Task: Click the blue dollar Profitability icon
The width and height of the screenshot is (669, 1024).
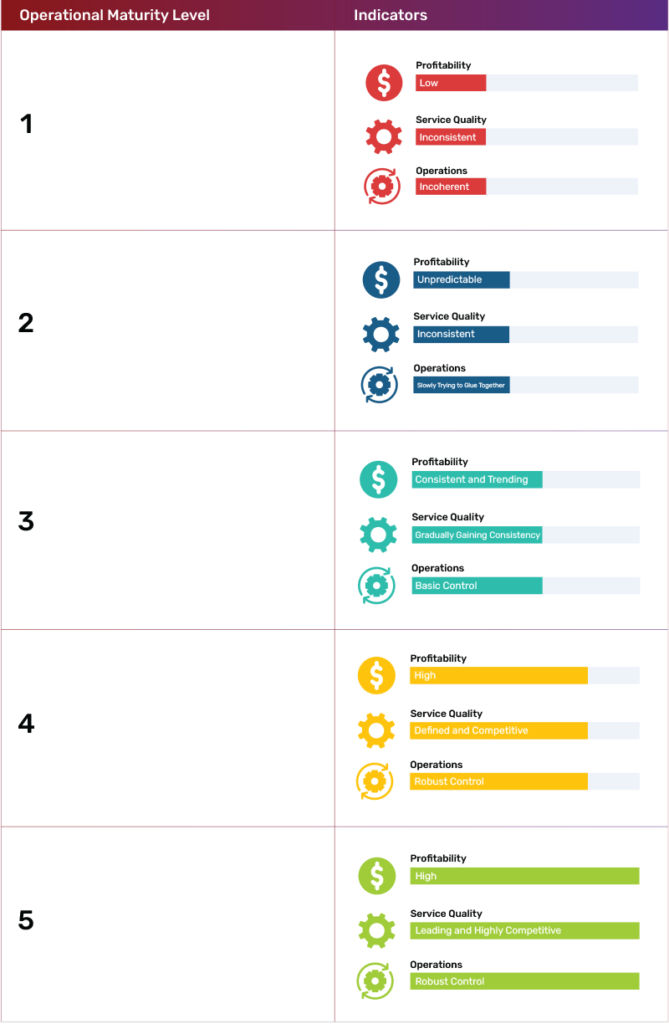Action: [381, 280]
